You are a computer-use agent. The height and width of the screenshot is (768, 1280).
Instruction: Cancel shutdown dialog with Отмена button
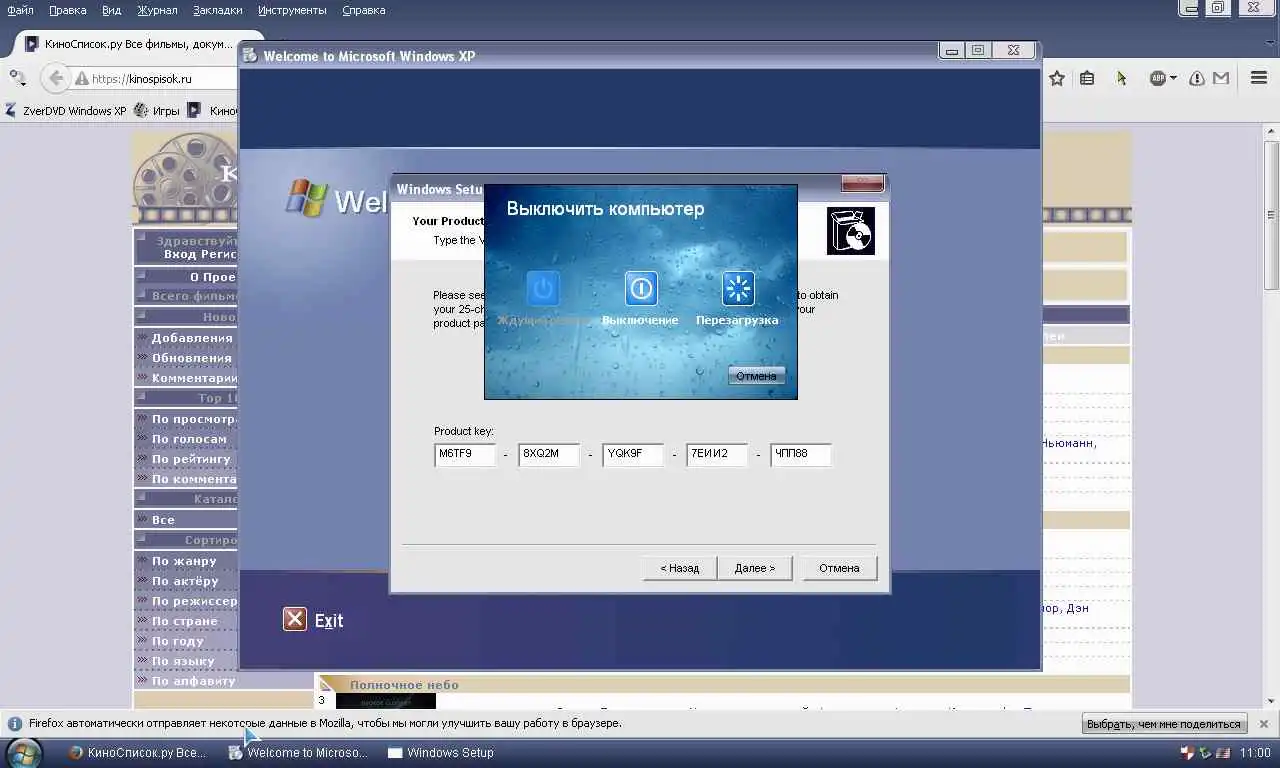coord(757,376)
